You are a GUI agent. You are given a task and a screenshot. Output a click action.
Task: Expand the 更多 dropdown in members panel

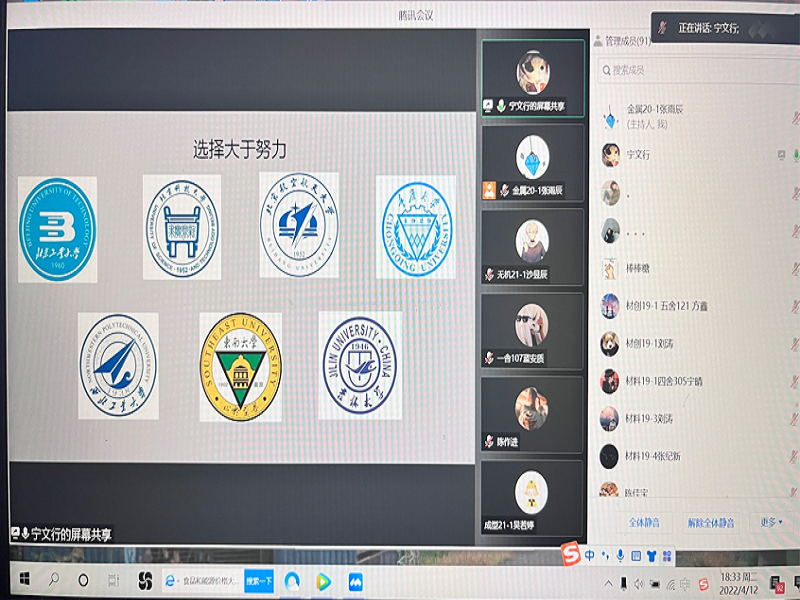click(771, 522)
